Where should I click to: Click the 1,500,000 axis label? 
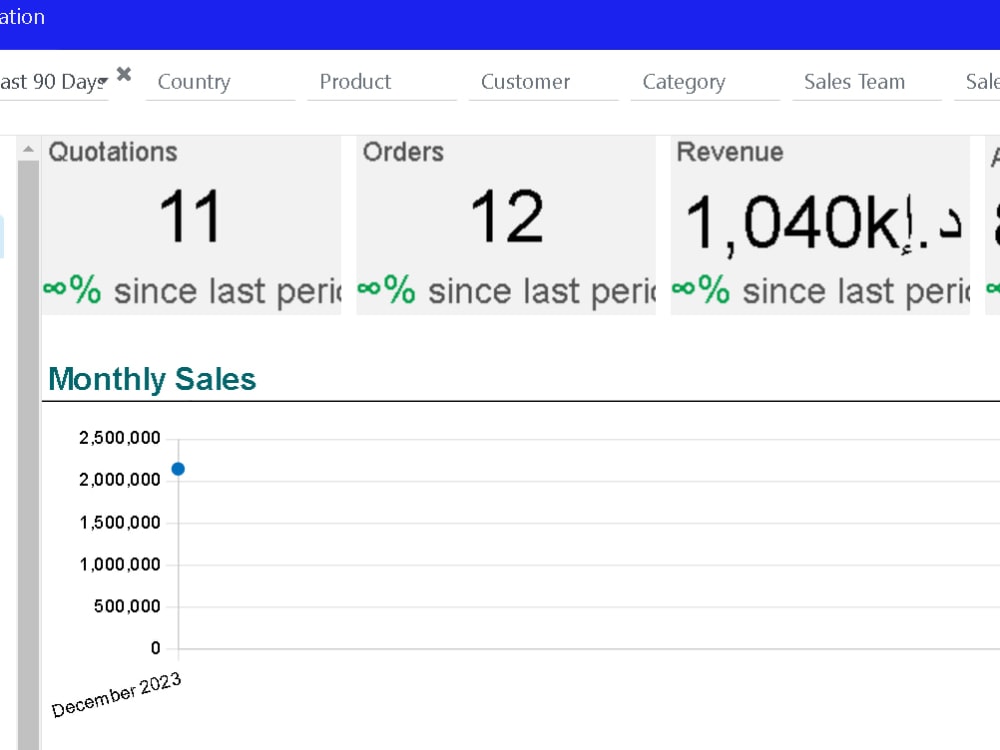click(119, 523)
